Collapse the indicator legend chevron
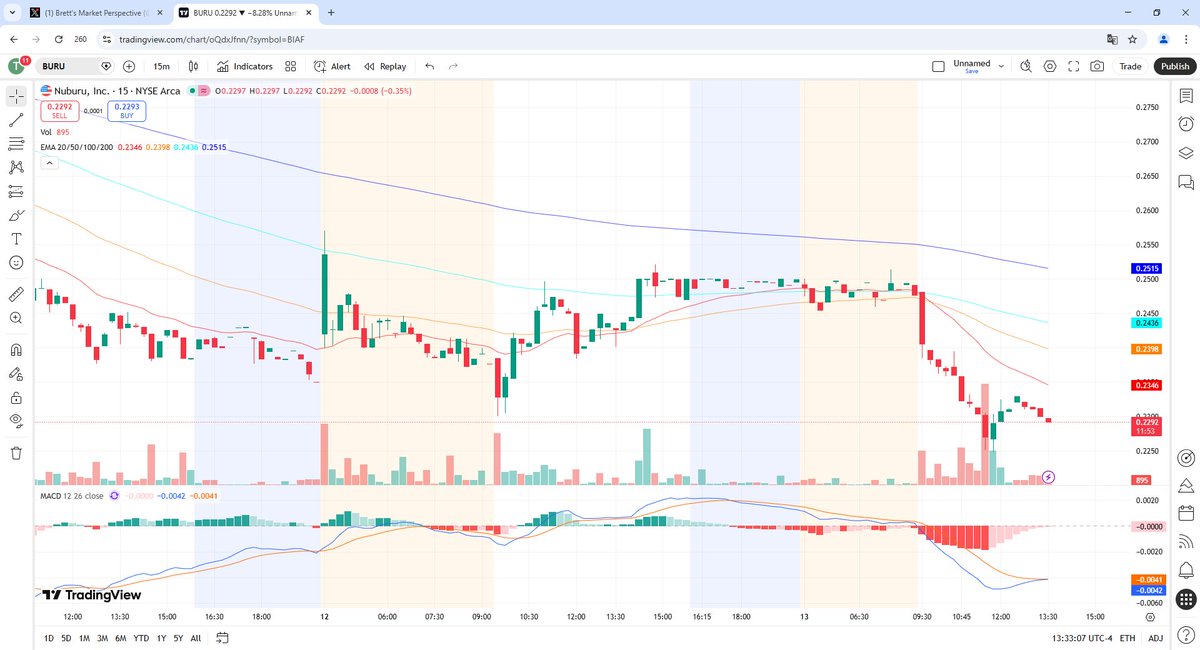Image resolution: width=1200 pixels, height=650 pixels. pos(49,162)
